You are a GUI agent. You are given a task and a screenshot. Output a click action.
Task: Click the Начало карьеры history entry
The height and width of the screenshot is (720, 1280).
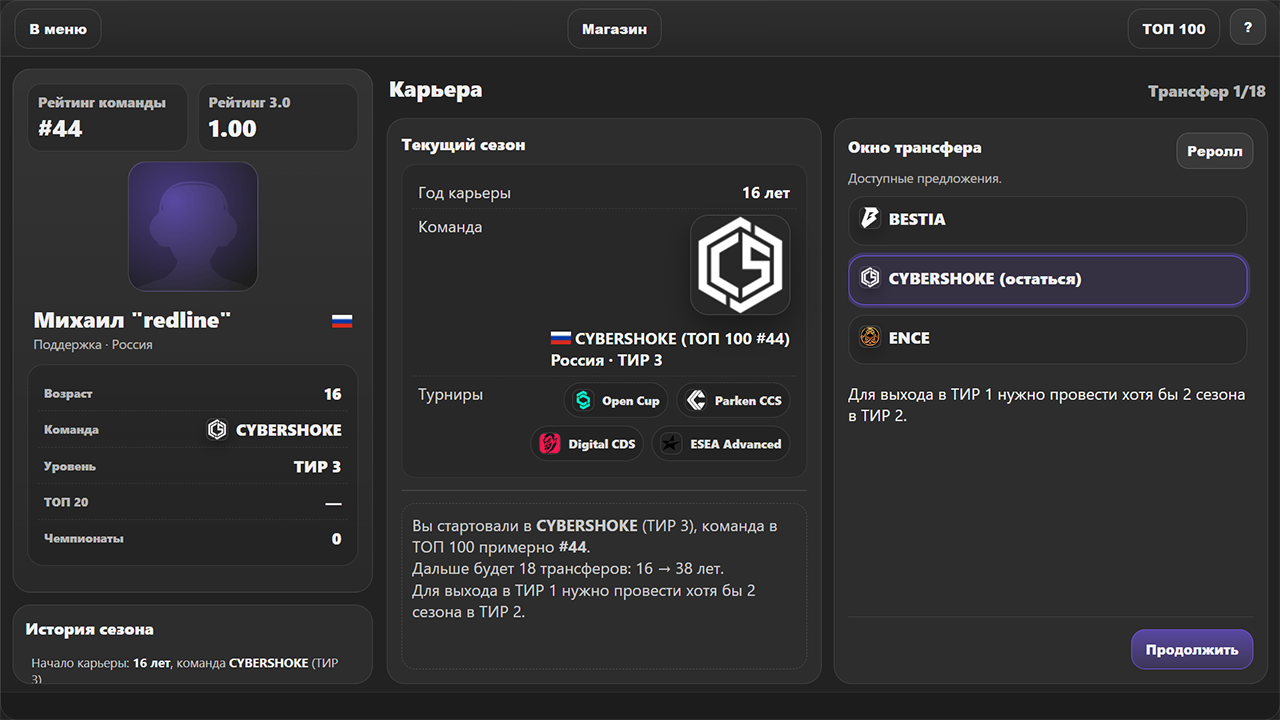tap(186, 670)
